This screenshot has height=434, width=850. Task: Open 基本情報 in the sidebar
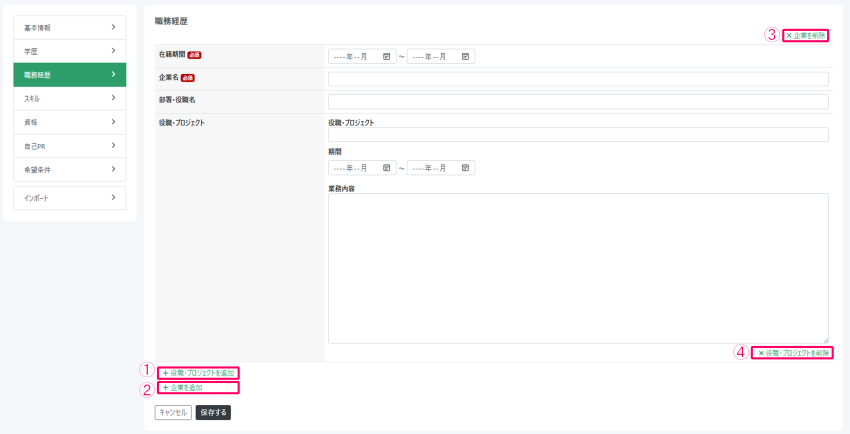tap(69, 26)
